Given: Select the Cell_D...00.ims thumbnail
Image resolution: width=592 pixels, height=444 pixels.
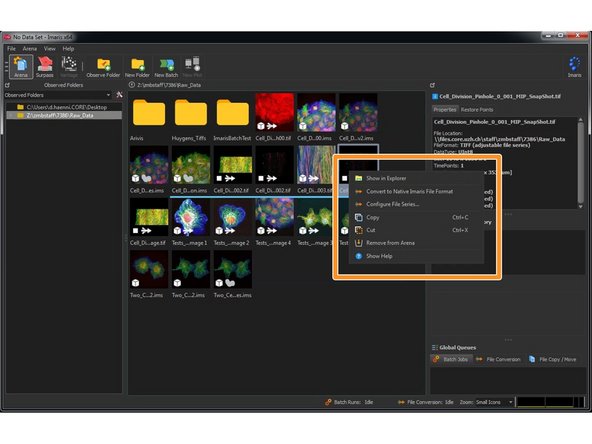Looking at the screenshot, I should click(x=316, y=112).
